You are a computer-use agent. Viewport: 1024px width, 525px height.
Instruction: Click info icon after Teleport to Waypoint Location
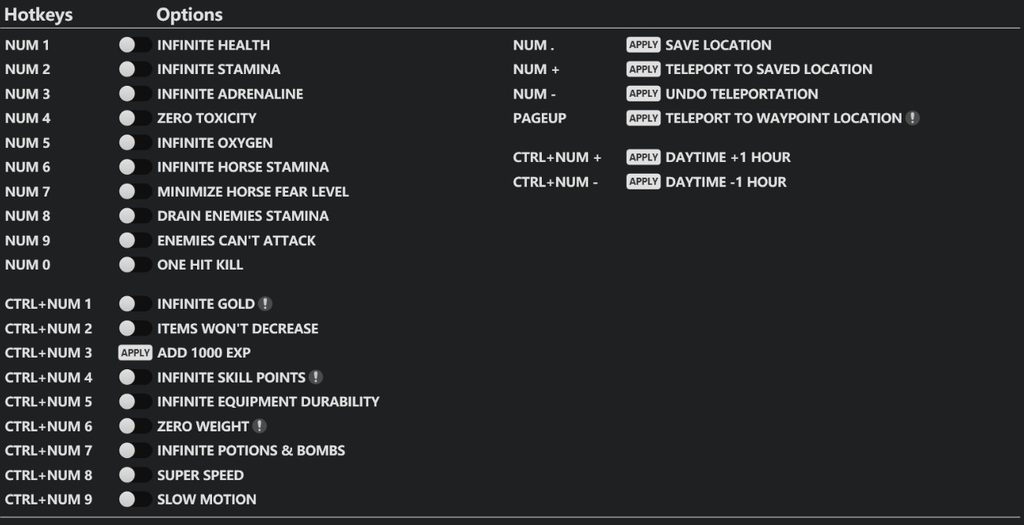pyautogui.click(x=912, y=118)
